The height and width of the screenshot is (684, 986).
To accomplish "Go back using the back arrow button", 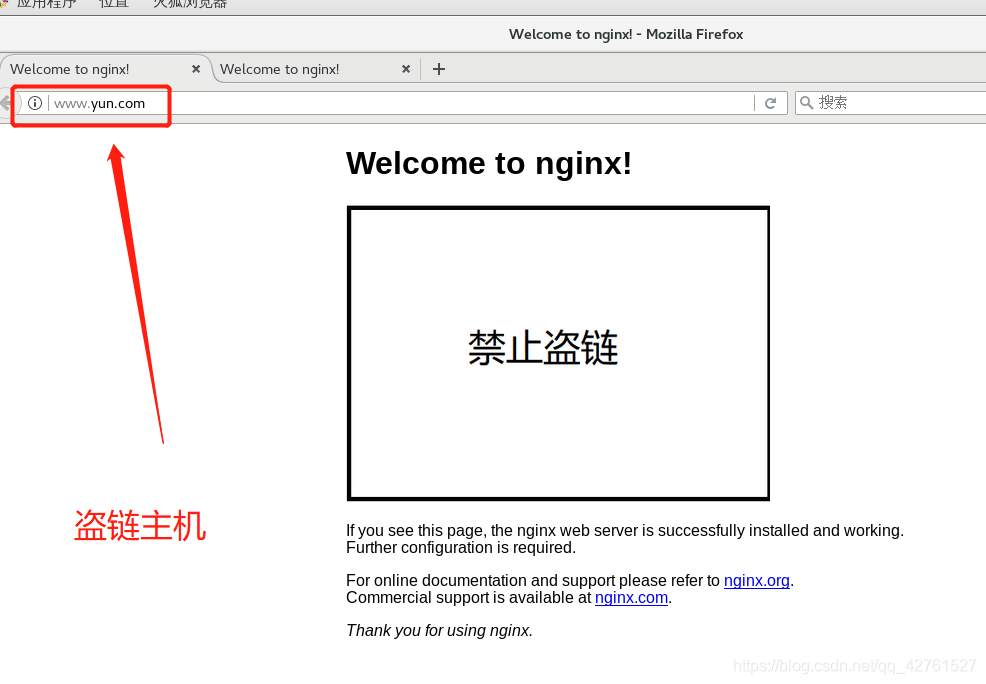I will tap(5, 103).
